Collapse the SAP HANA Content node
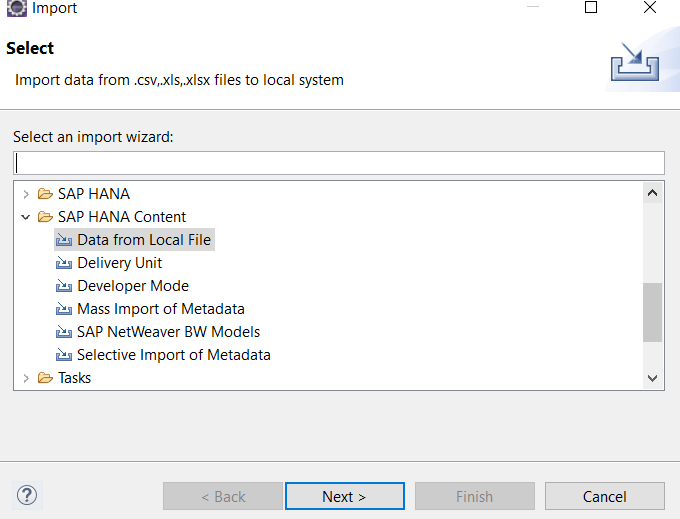The image size is (680, 519). [26, 217]
